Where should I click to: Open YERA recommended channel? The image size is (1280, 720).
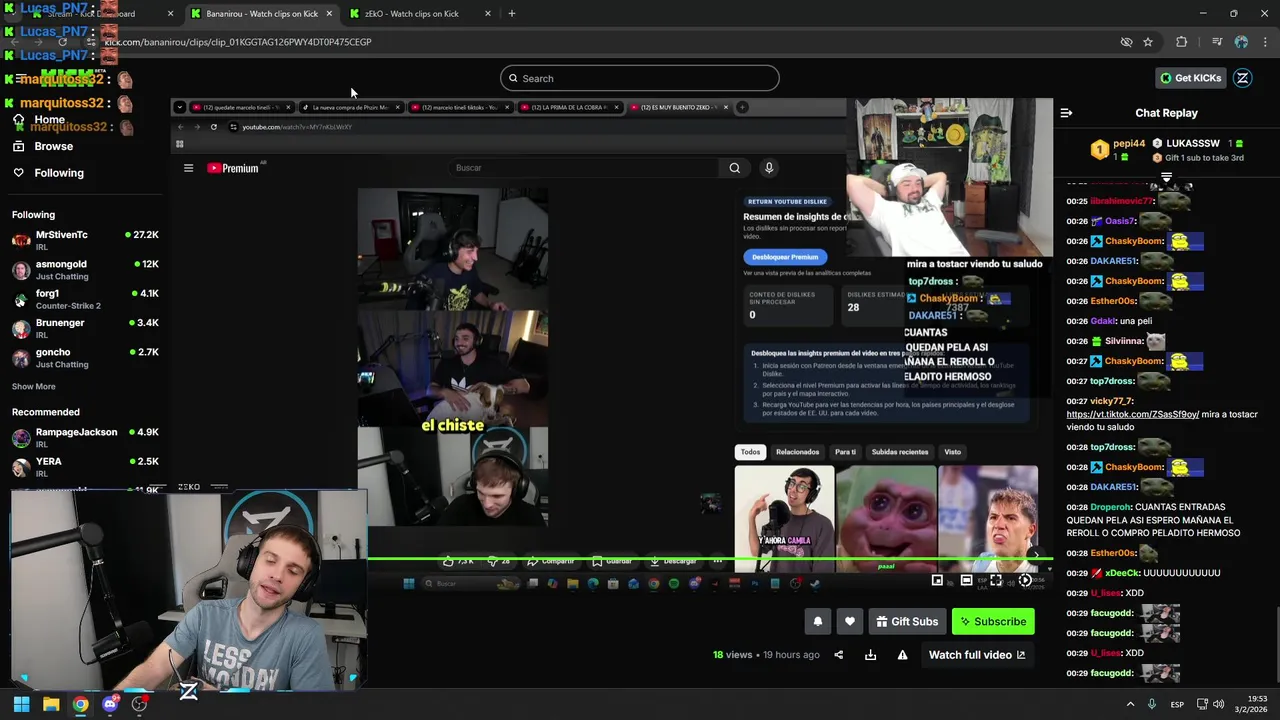[x=85, y=467]
